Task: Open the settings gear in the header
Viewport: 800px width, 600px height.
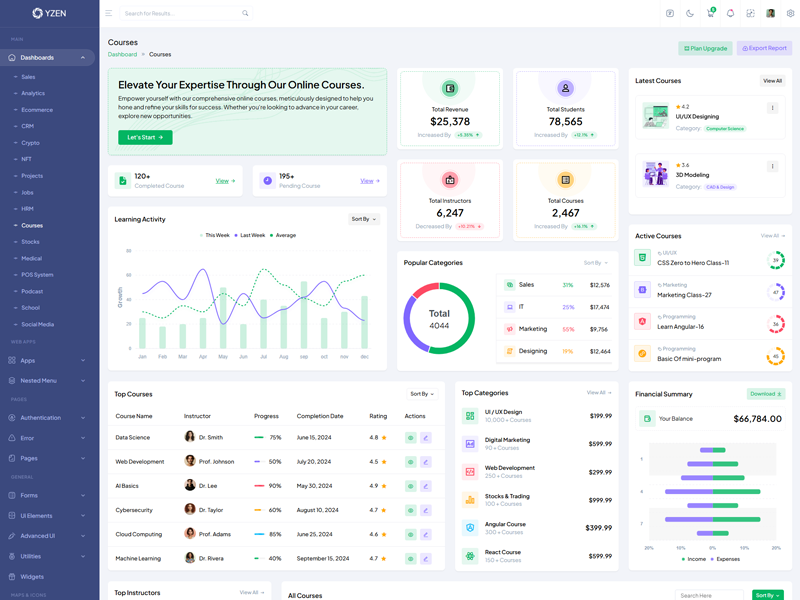Action: point(790,14)
